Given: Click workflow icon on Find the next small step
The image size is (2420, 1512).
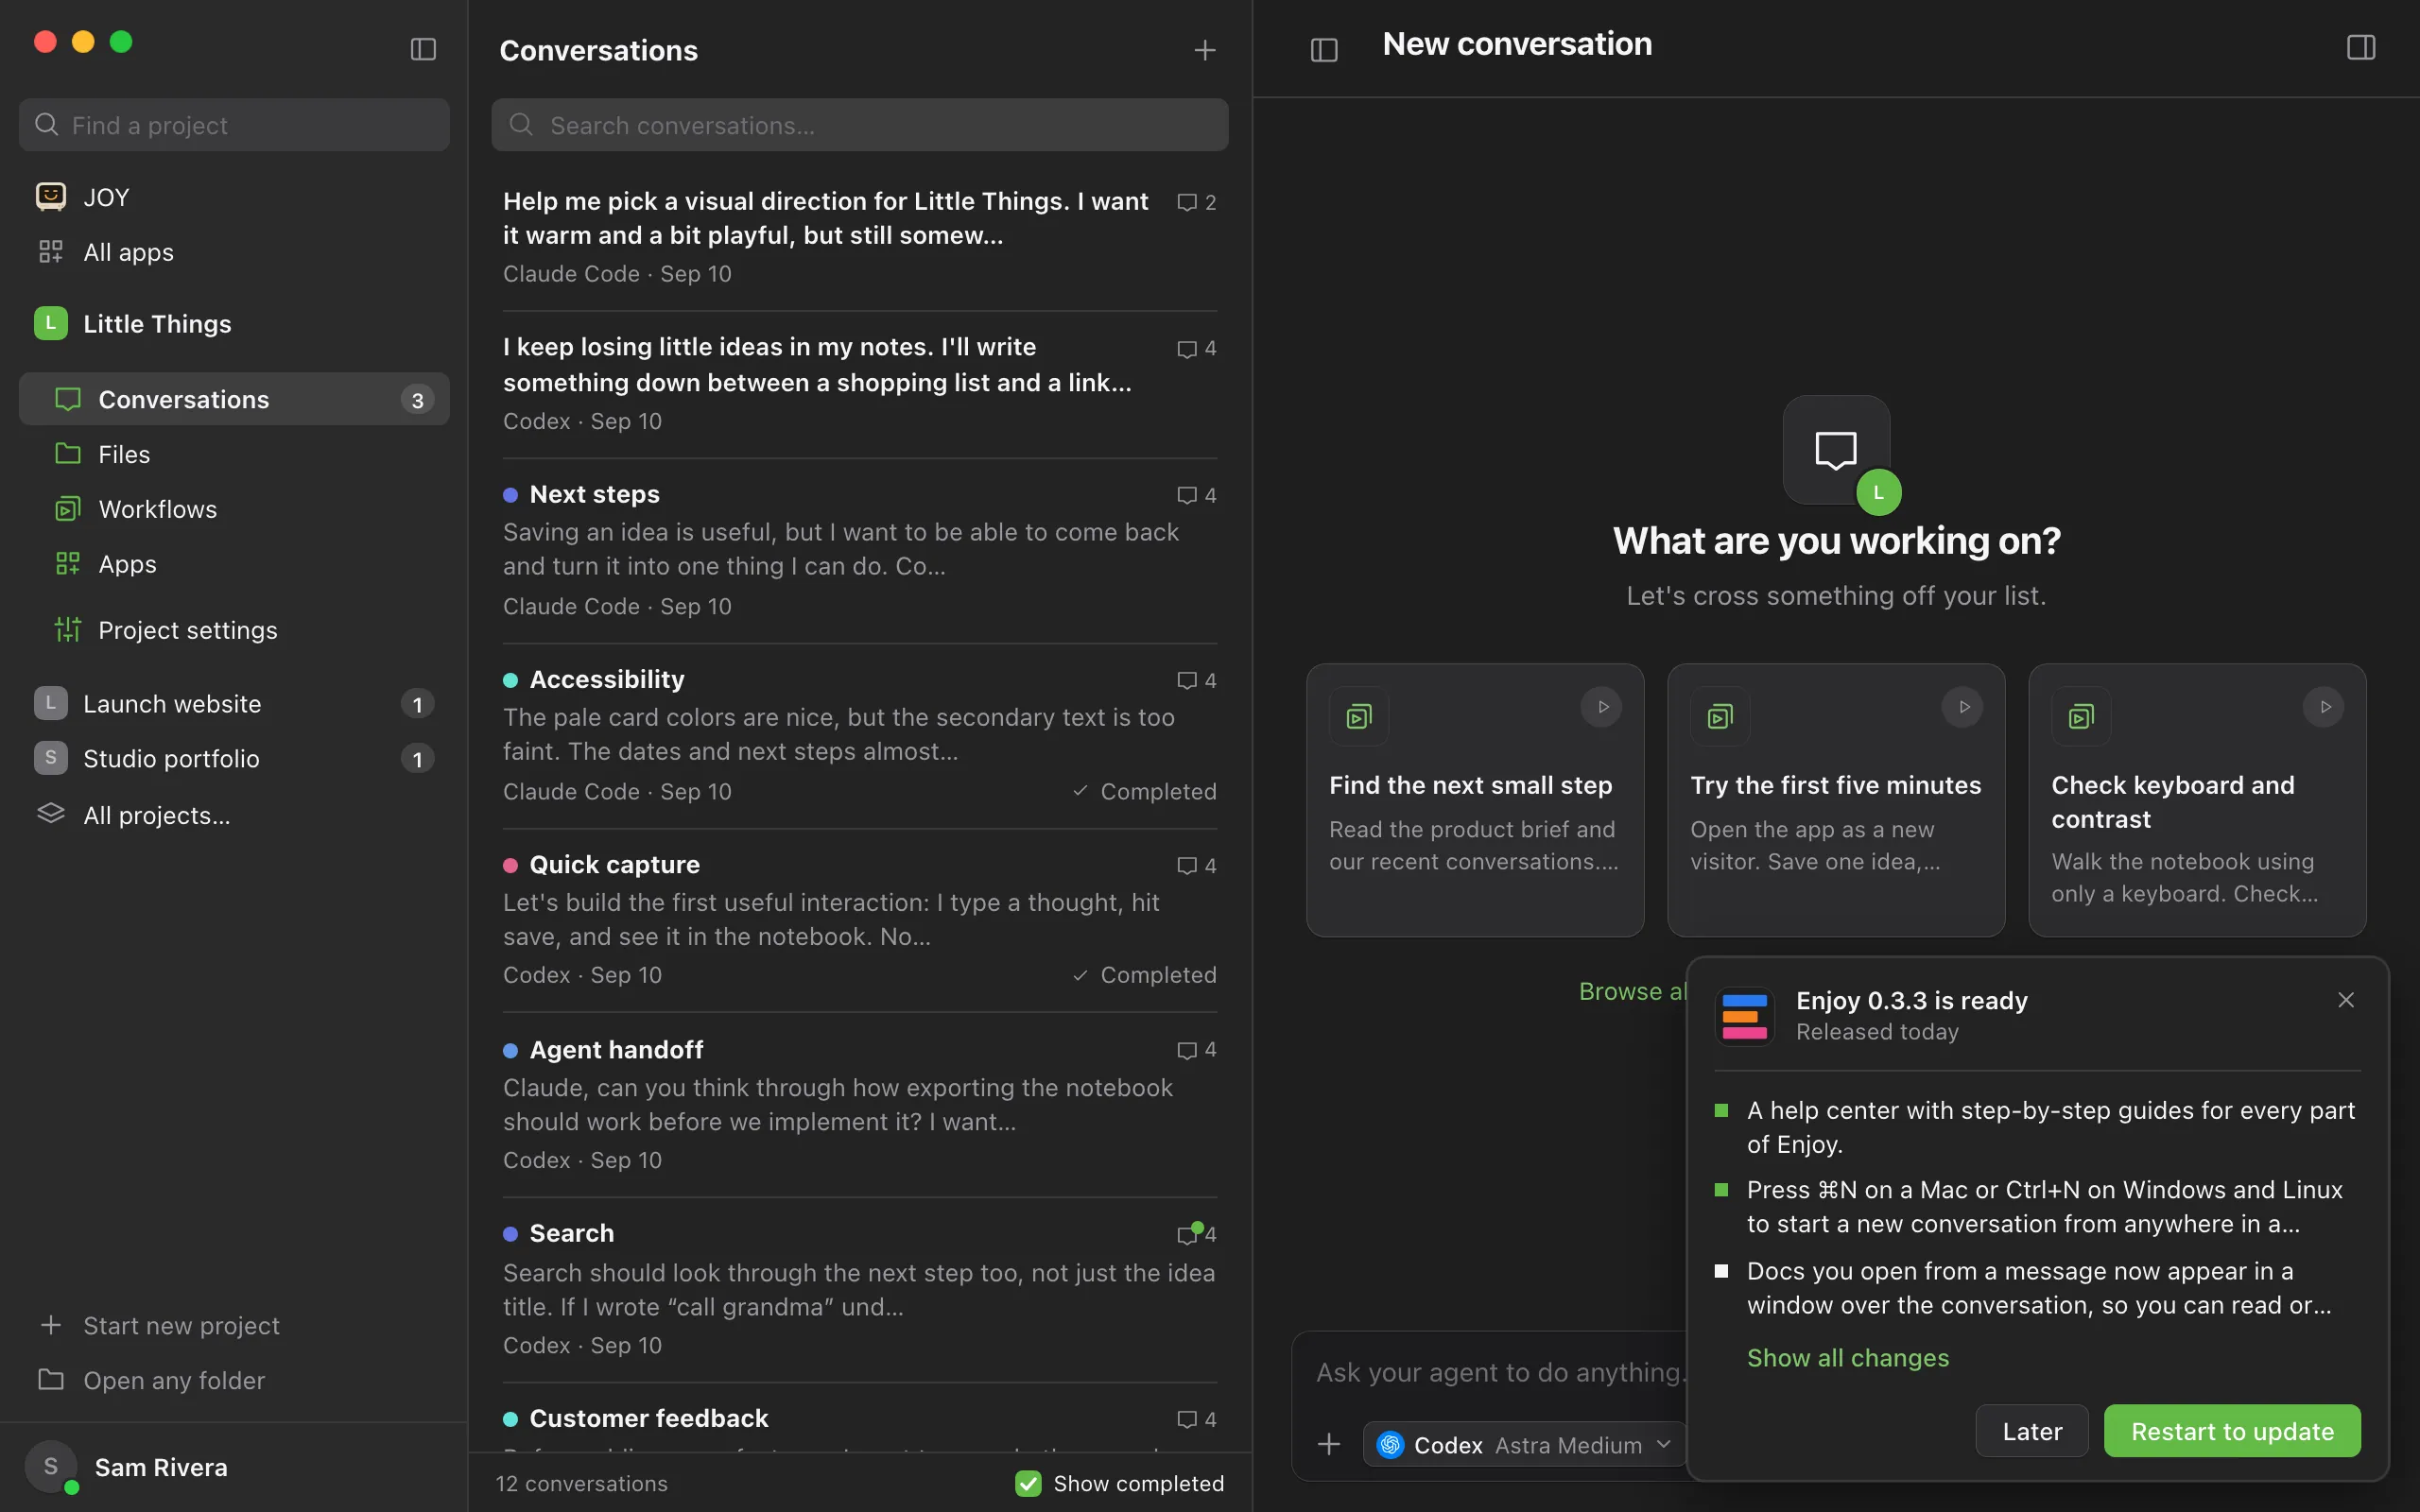Looking at the screenshot, I should (1359, 716).
